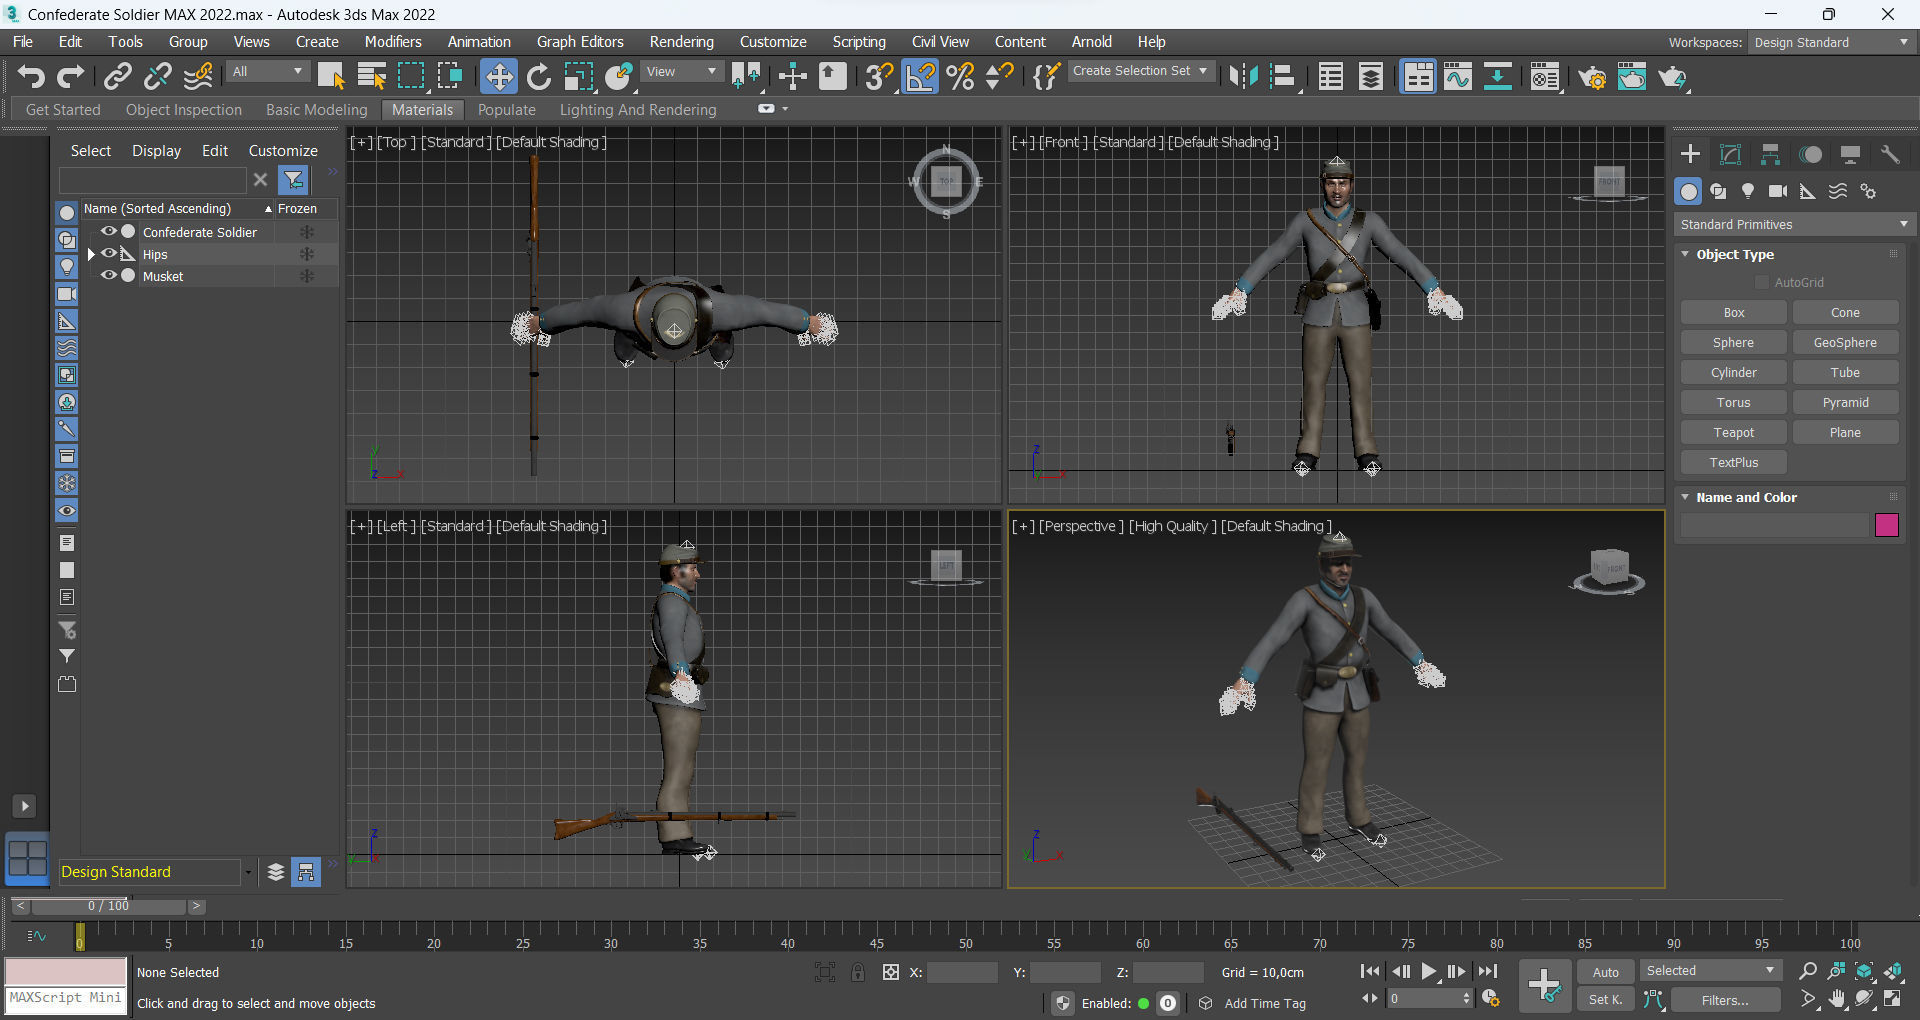Toggle Auto Key mode
Screen dimensions: 1920x1020
point(1605,972)
